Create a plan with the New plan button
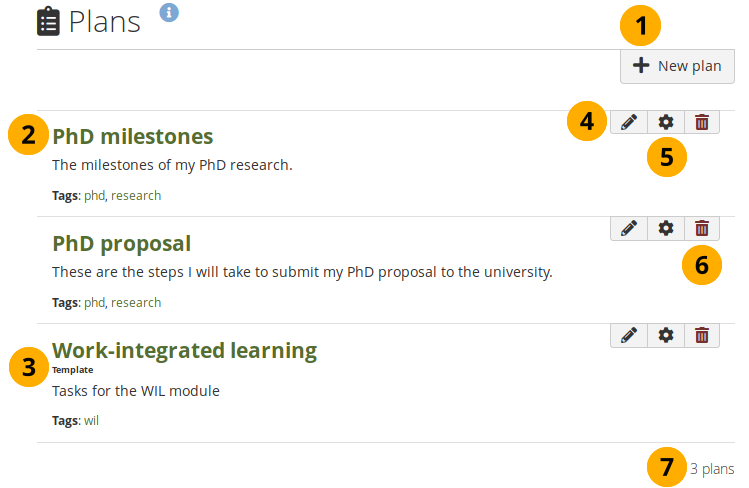 678,66
